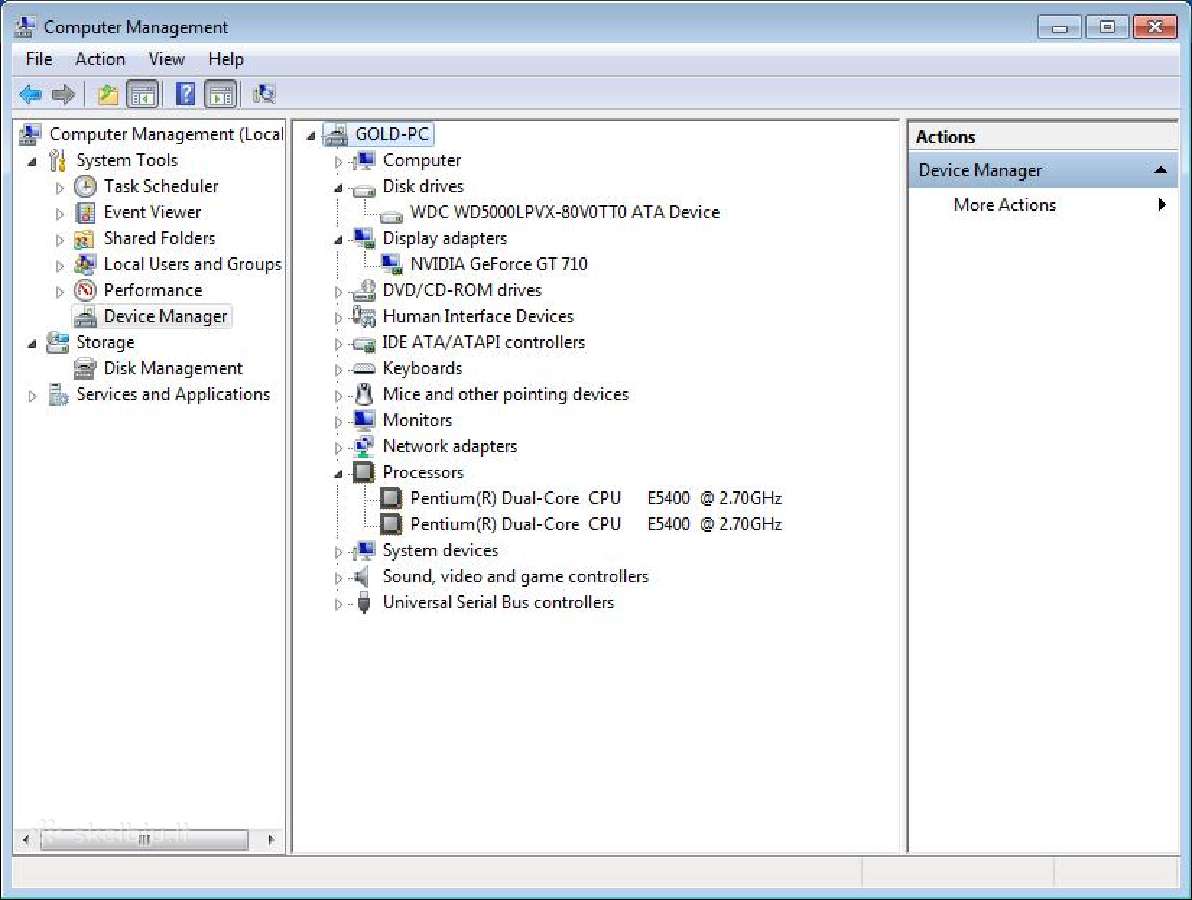Collapse the Display adapters category
This screenshot has width=1192, height=900.
click(x=338, y=240)
